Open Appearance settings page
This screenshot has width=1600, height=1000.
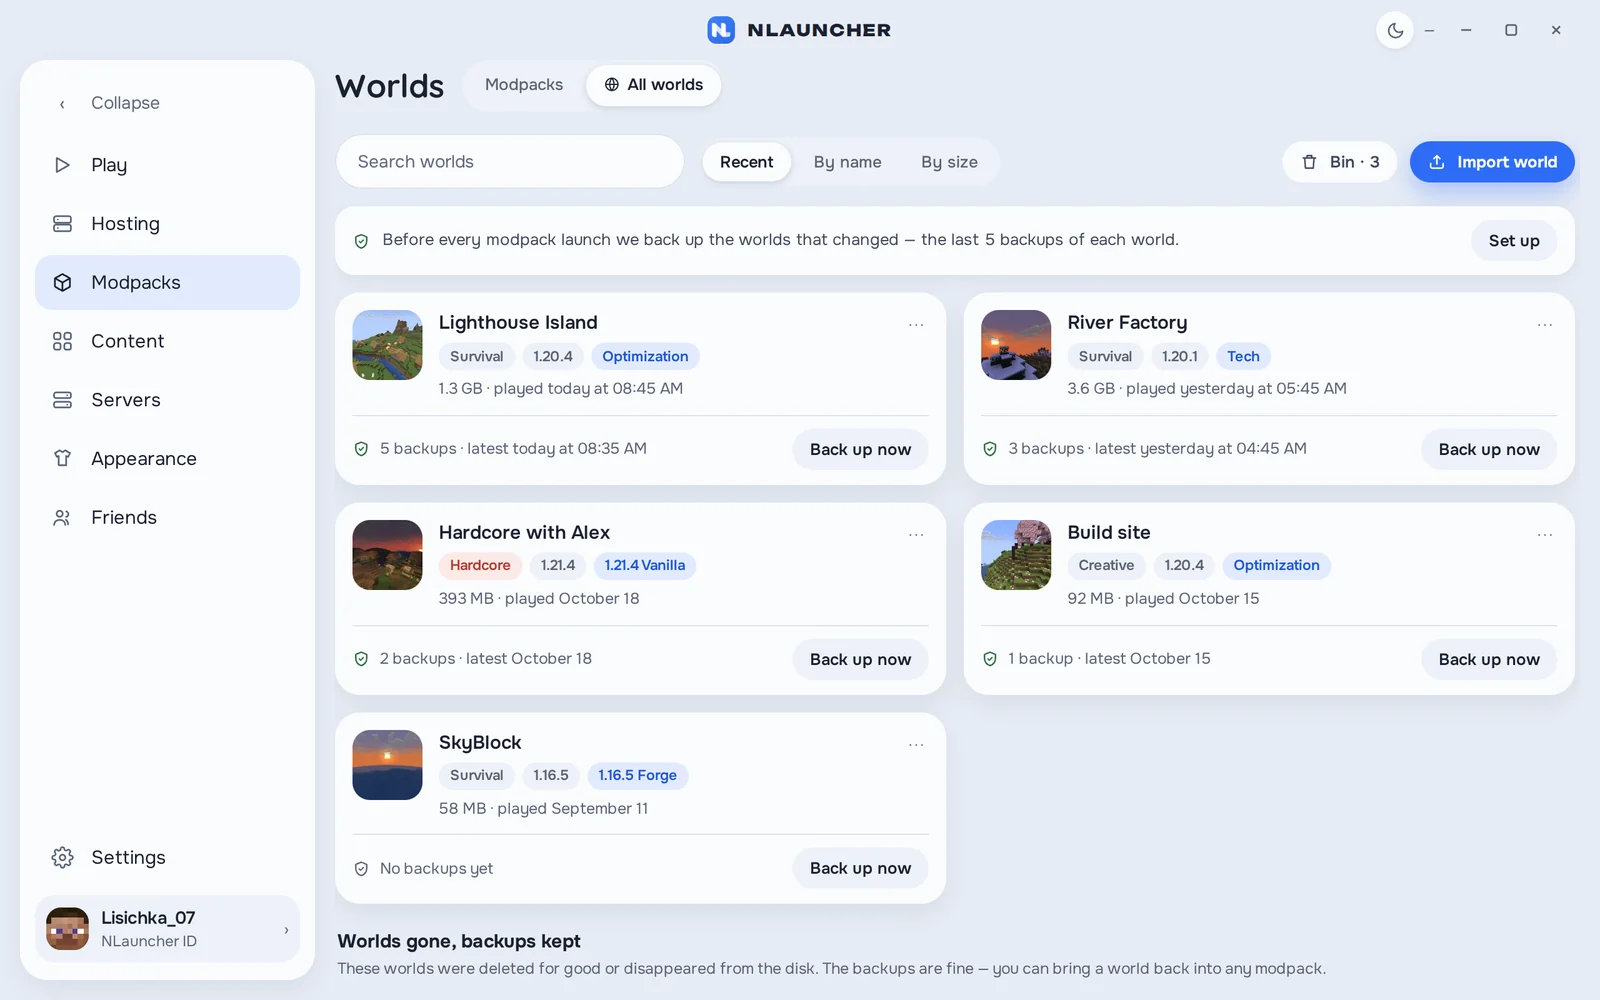(167, 459)
